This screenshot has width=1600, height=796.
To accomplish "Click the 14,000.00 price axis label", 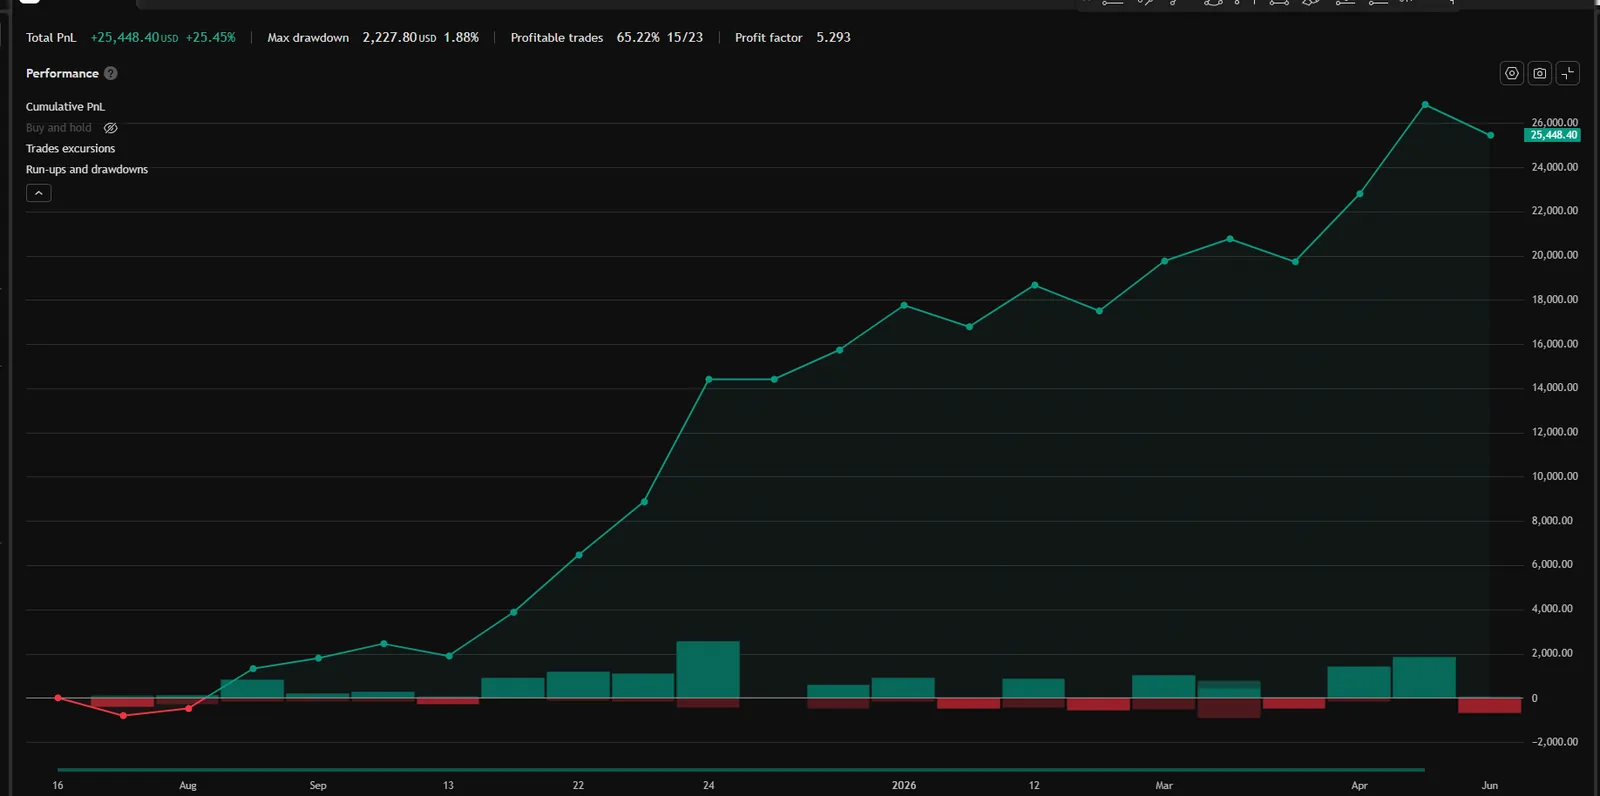I will click(x=1554, y=388).
